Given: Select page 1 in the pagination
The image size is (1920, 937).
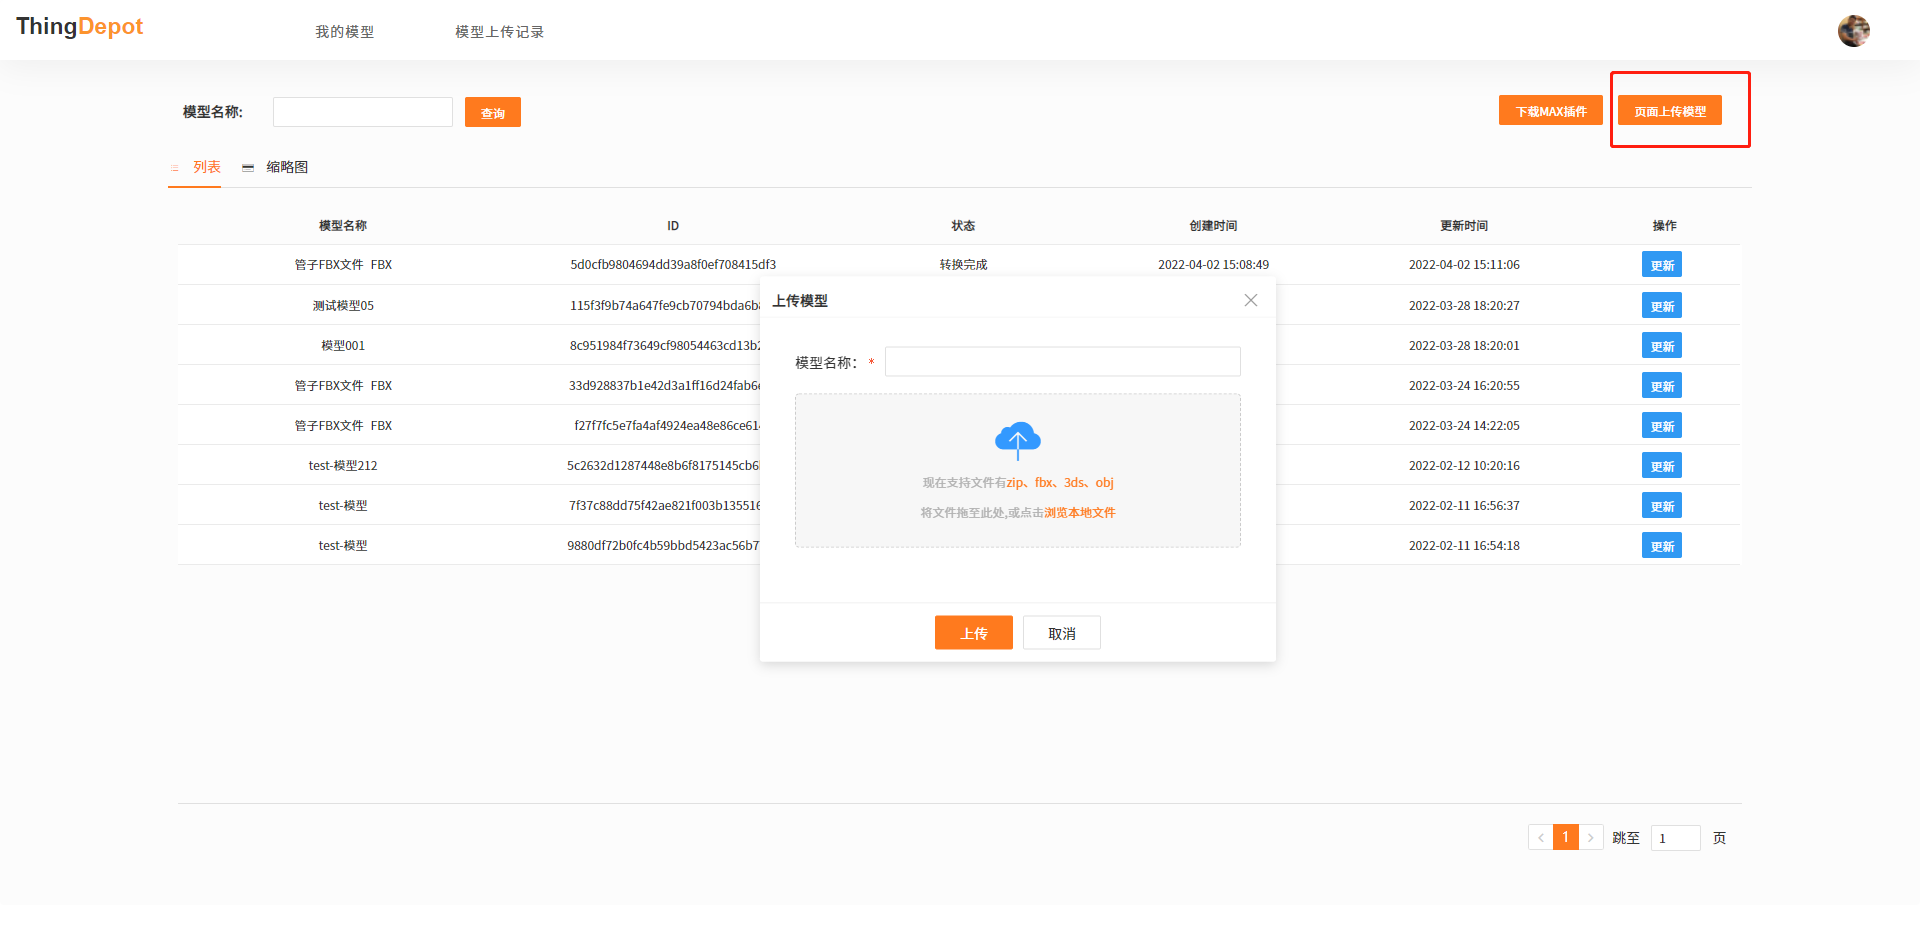Looking at the screenshot, I should (1565, 837).
